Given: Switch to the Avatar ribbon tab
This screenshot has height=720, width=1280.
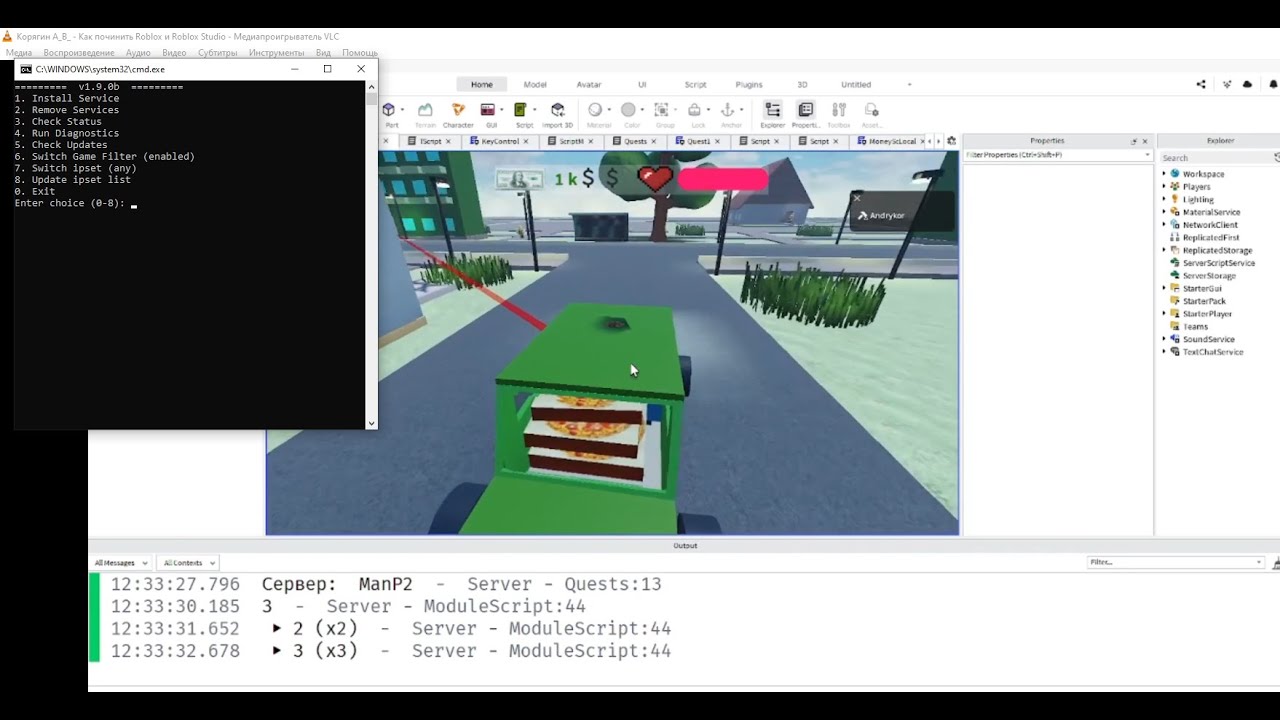Looking at the screenshot, I should (x=589, y=85).
